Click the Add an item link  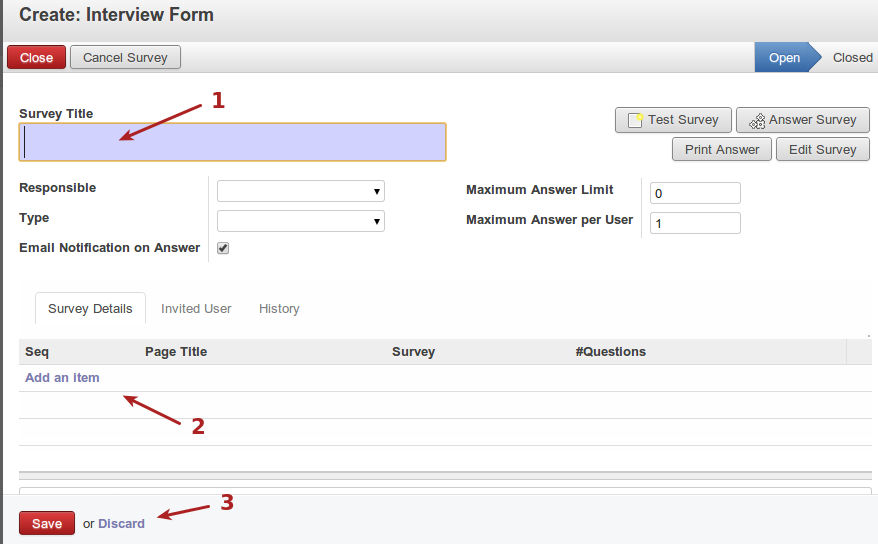(62, 378)
